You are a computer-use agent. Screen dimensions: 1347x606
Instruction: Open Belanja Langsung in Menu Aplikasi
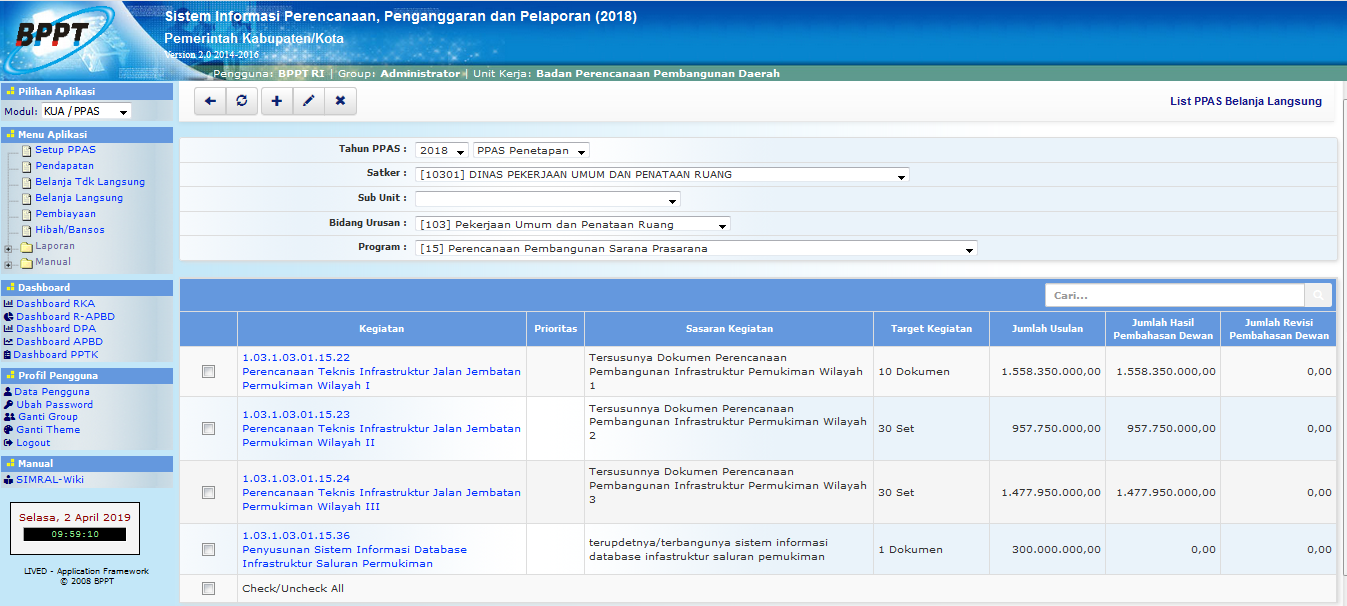click(x=79, y=198)
